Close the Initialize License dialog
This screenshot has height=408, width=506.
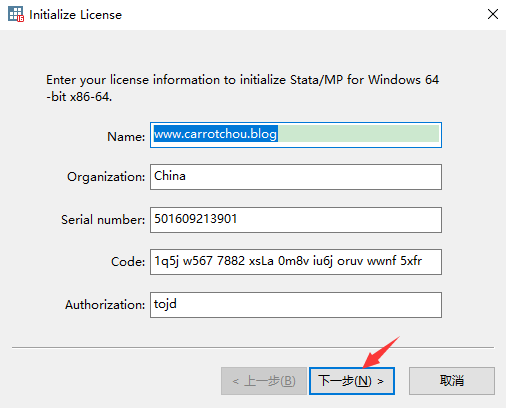coord(493,14)
